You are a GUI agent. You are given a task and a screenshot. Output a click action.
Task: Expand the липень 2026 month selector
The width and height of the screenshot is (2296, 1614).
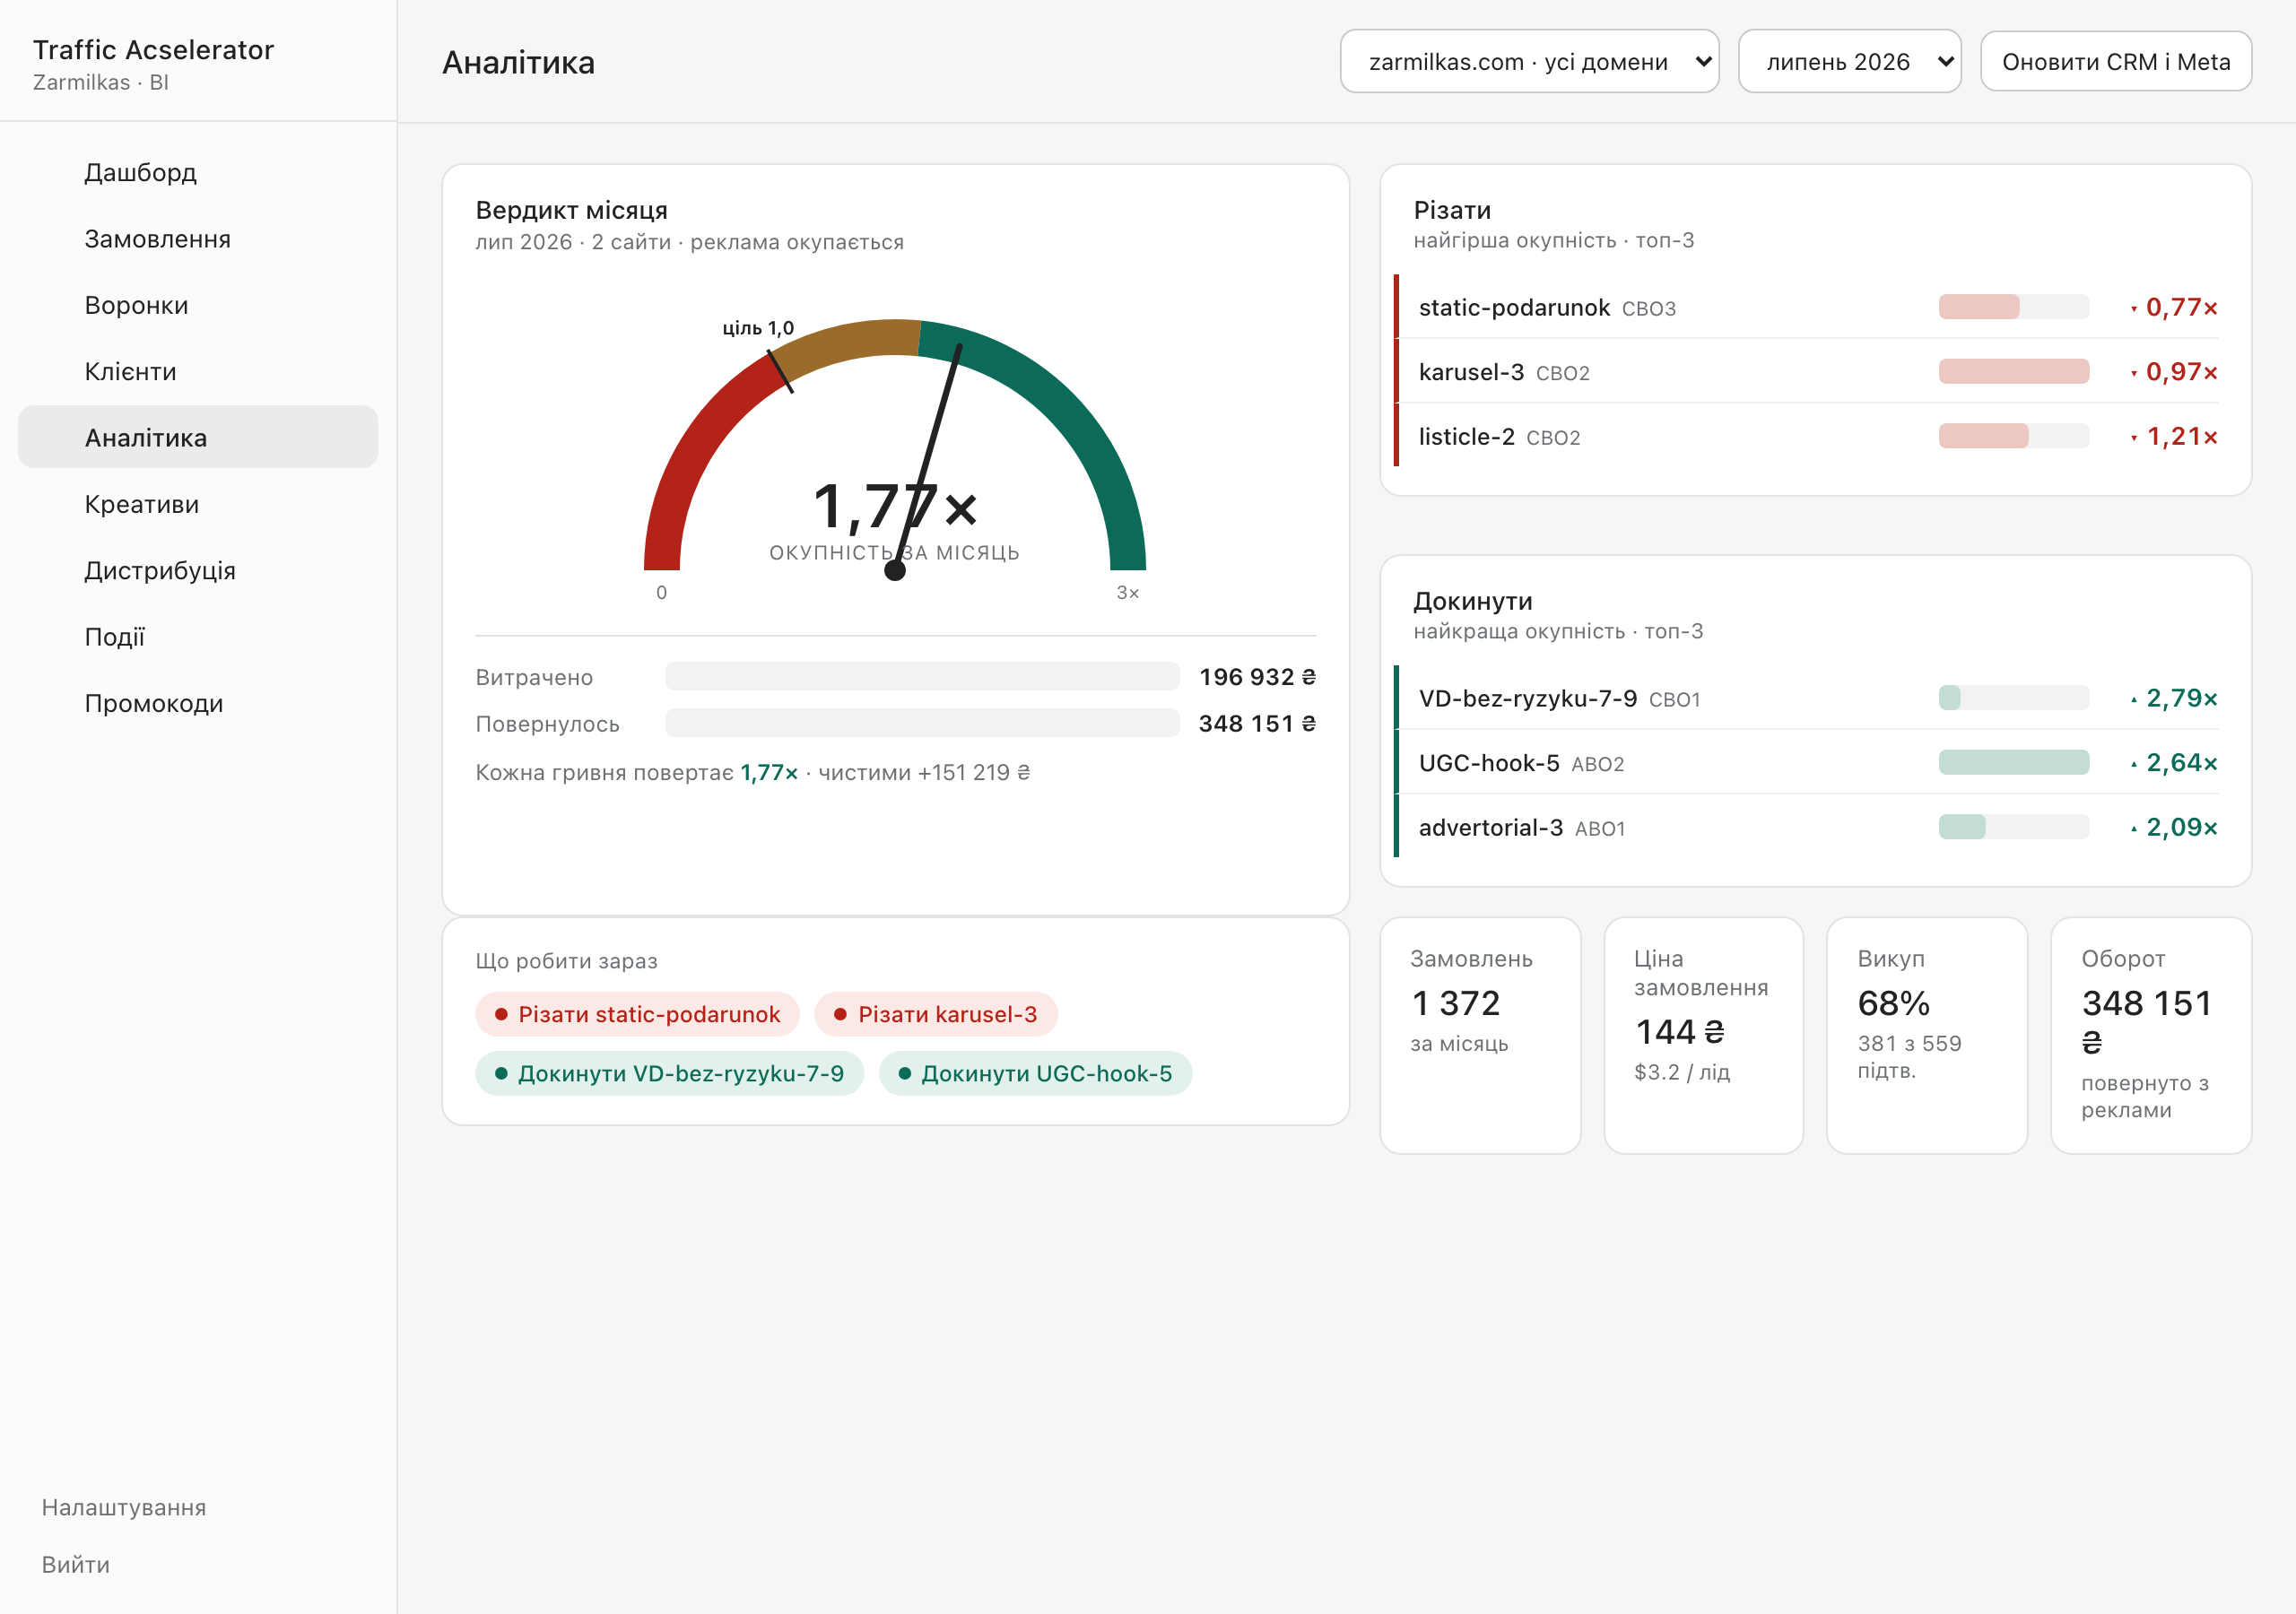coord(1849,62)
